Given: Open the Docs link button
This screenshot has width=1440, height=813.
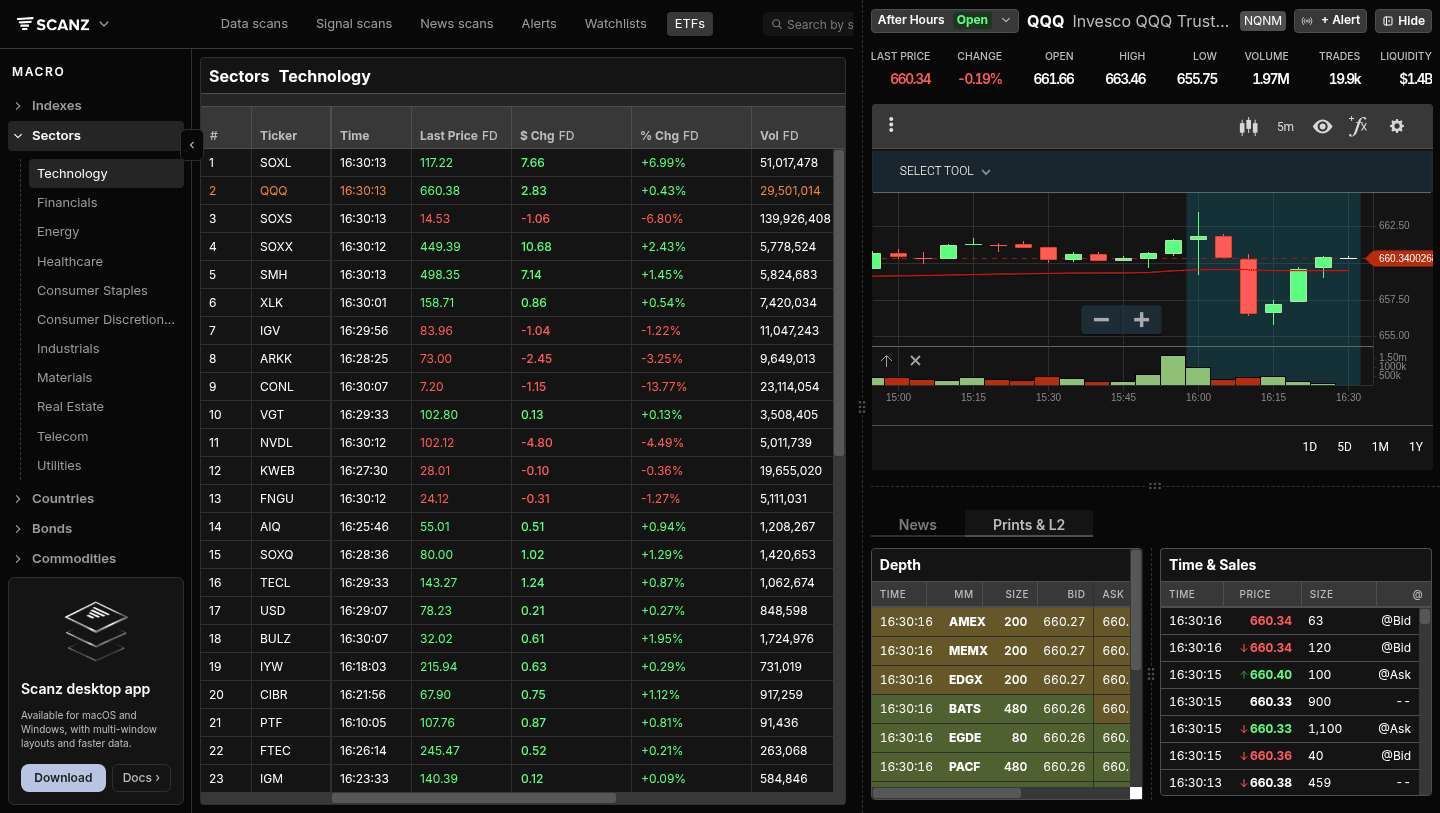Looking at the screenshot, I should tap(141, 778).
